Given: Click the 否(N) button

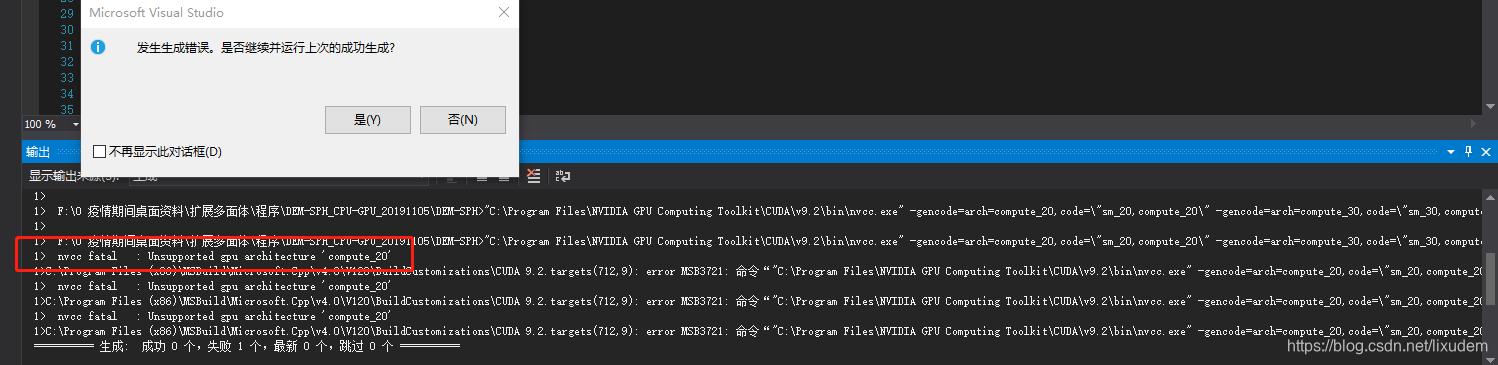Looking at the screenshot, I should click(x=463, y=119).
